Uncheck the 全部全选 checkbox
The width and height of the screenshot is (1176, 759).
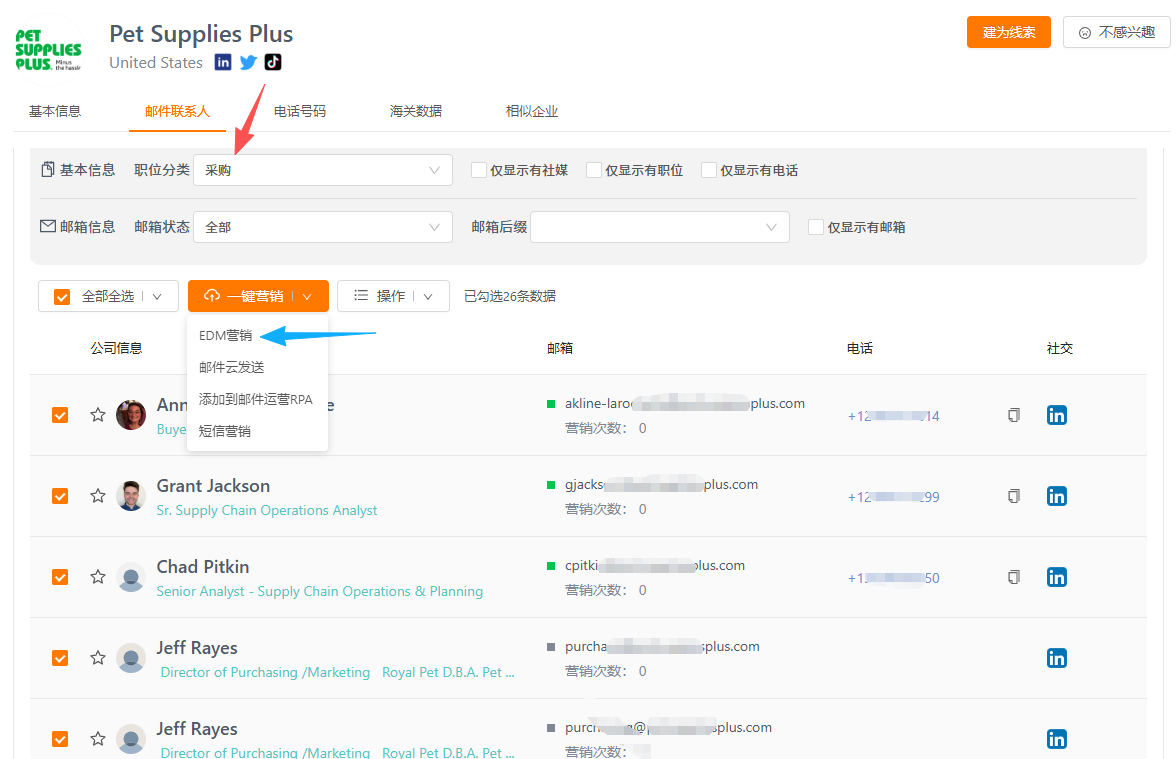point(62,297)
